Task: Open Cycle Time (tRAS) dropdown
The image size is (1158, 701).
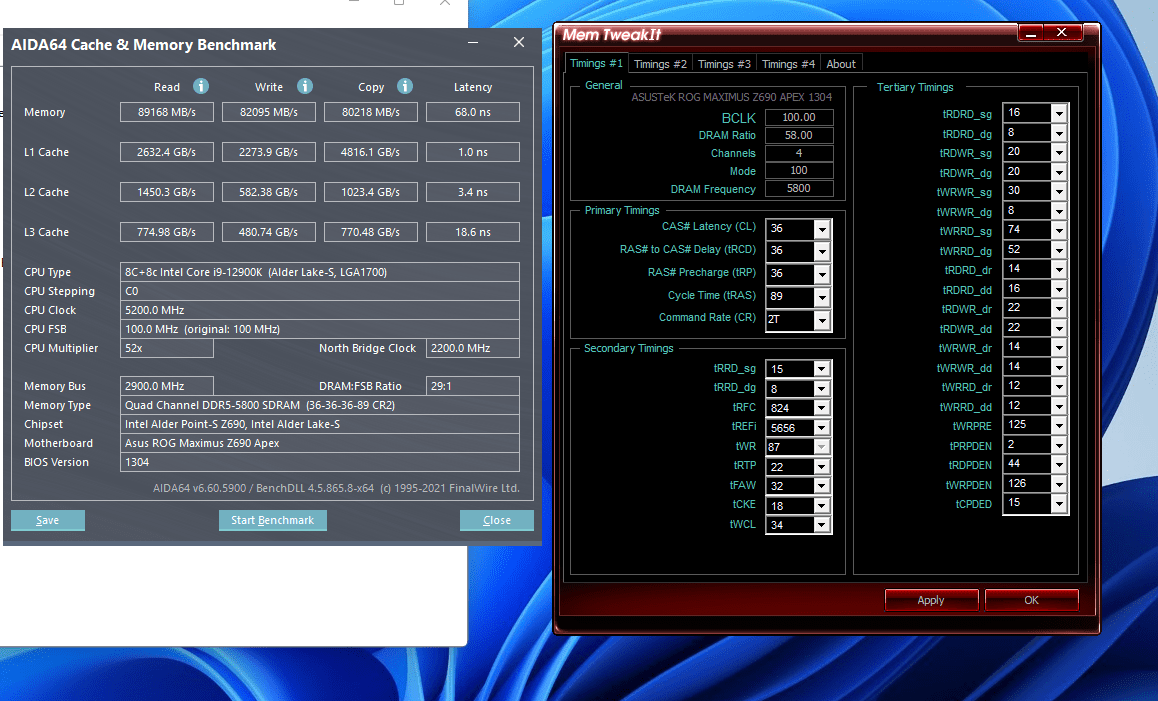Action: point(822,297)
